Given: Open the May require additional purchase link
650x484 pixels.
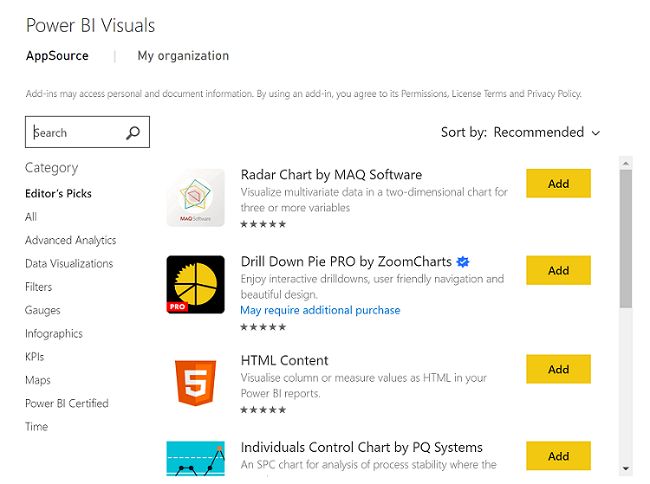Looking at the screenshot, I should click(320, 310).
